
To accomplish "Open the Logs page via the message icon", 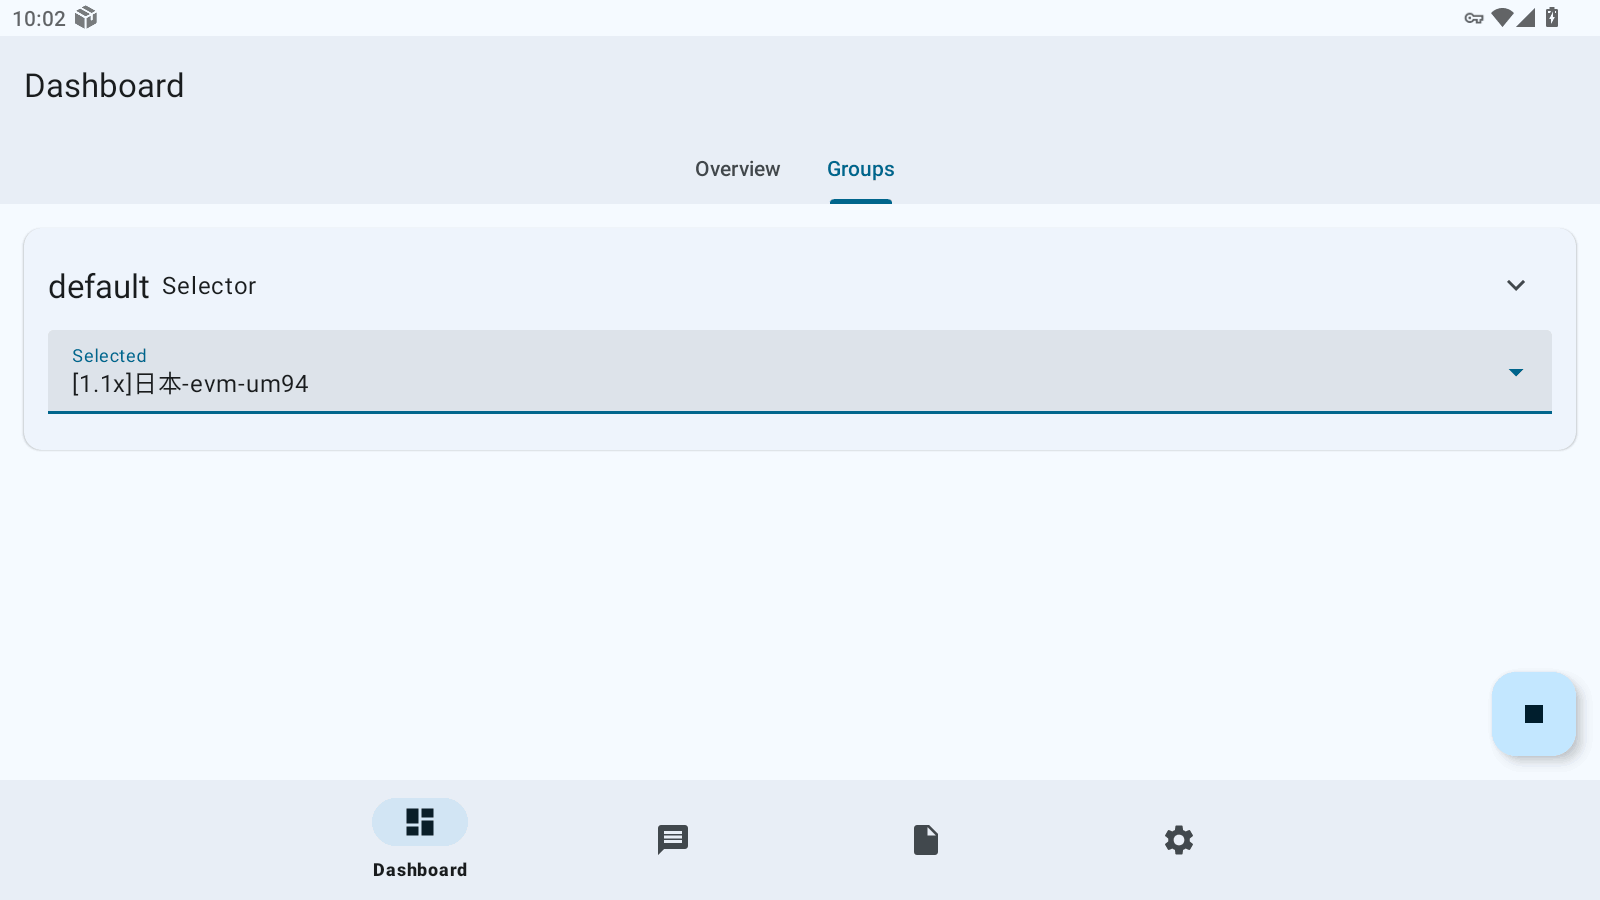I will click(673, 839).
